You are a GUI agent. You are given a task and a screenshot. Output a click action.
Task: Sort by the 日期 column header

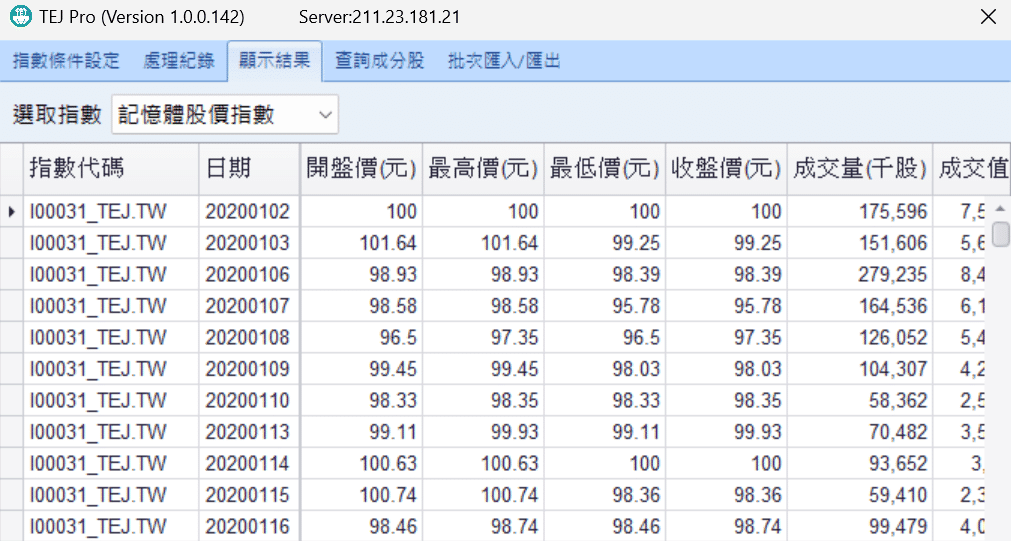(x=248, y=168)
